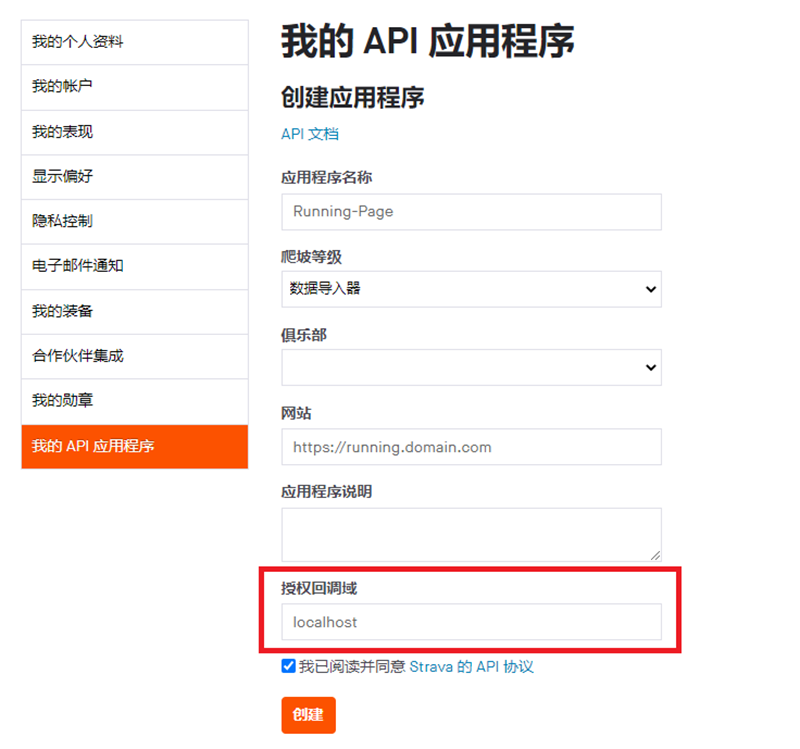800x749 pixels.
Task: Uncheck the API agreement checkbox
Action: [x=288, y=666]
